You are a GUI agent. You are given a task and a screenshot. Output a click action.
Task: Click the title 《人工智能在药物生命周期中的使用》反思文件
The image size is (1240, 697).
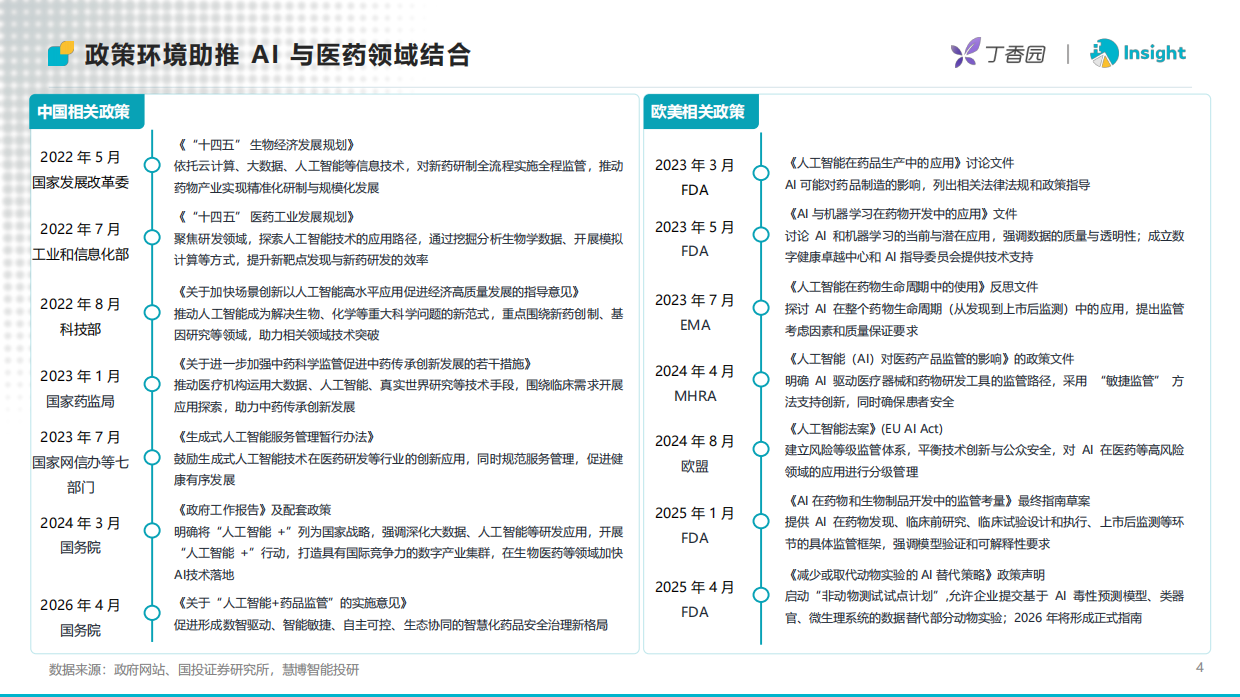[x=912, y=286]
